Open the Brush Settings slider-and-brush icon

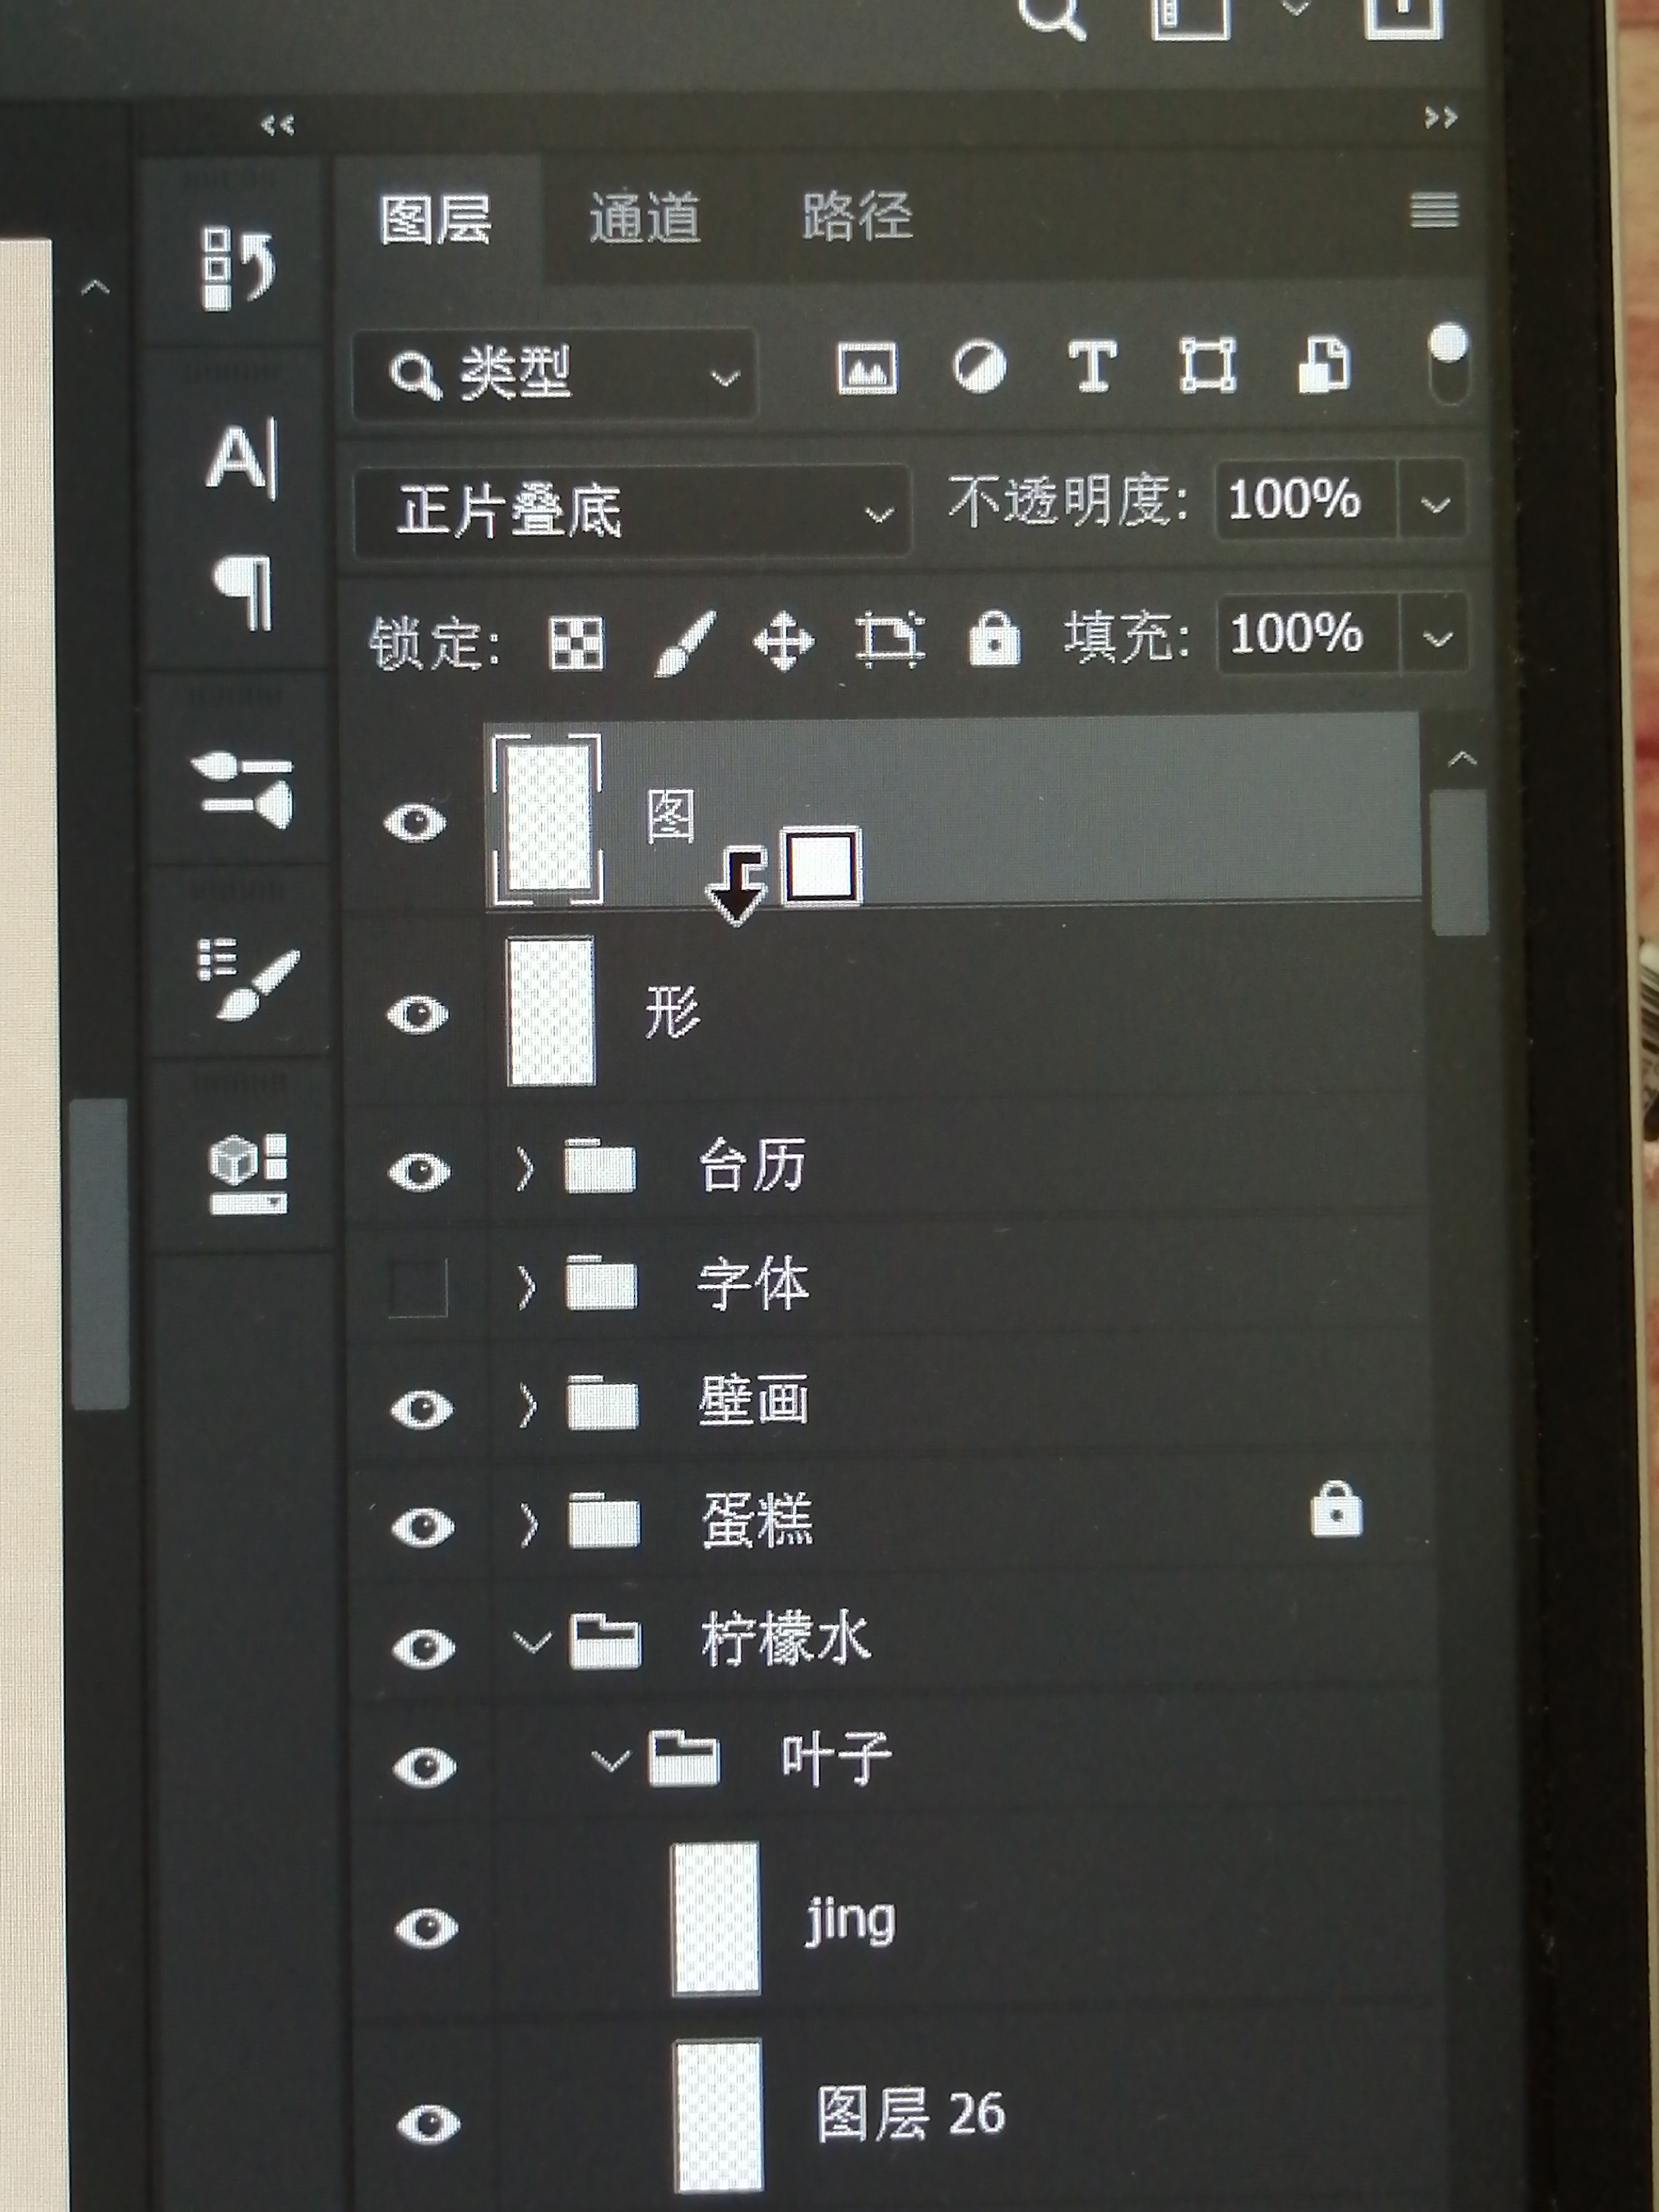point(243,790)
